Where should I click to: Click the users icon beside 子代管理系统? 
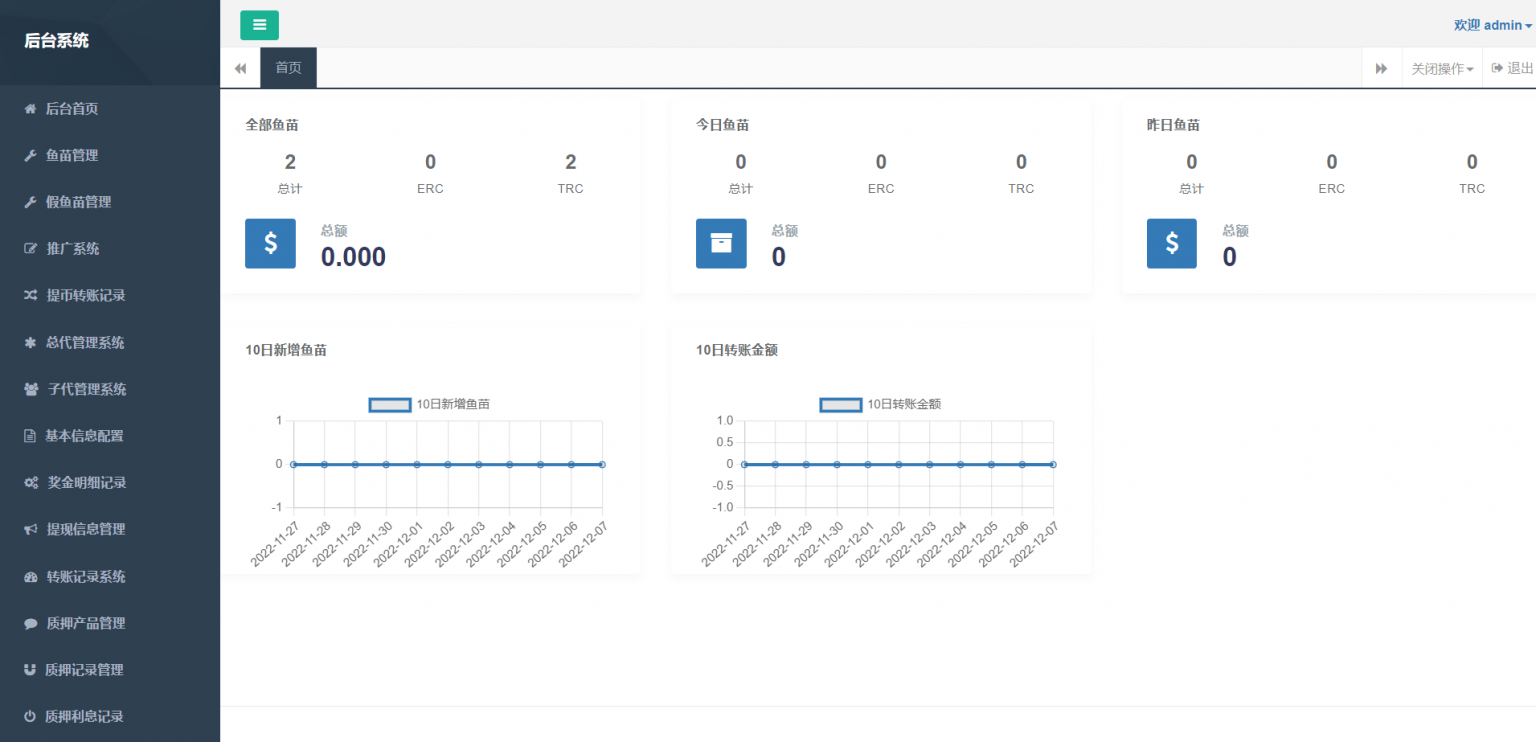[31, 389]
